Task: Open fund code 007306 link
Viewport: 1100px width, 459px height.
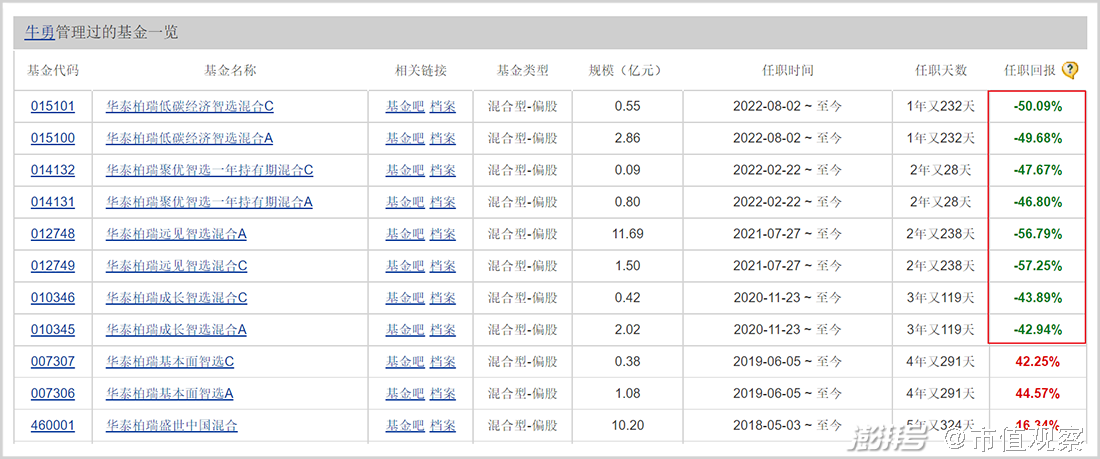Action: (53, 393)
